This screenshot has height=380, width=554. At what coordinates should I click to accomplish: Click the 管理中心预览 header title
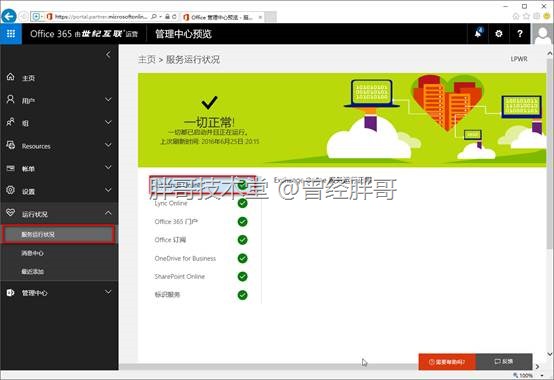click(183, 34)
